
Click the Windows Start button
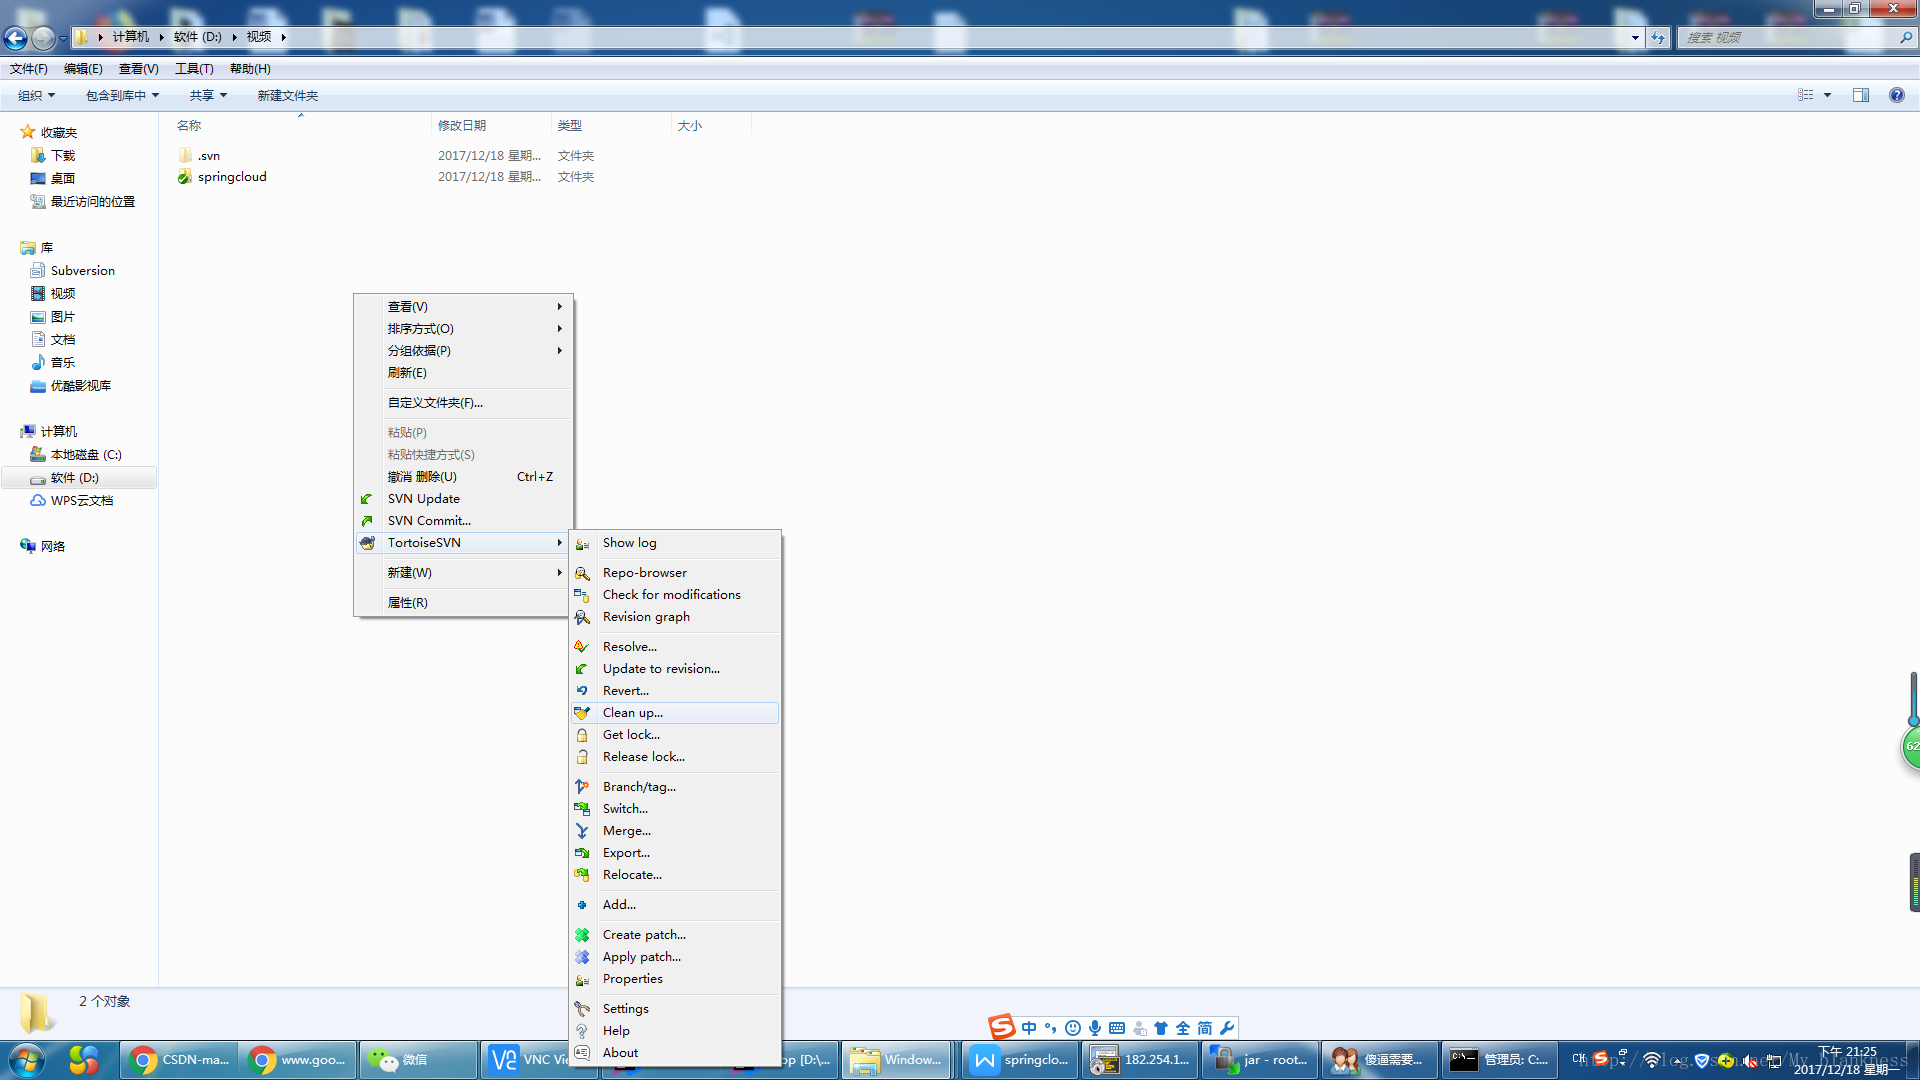point(26,1060)
